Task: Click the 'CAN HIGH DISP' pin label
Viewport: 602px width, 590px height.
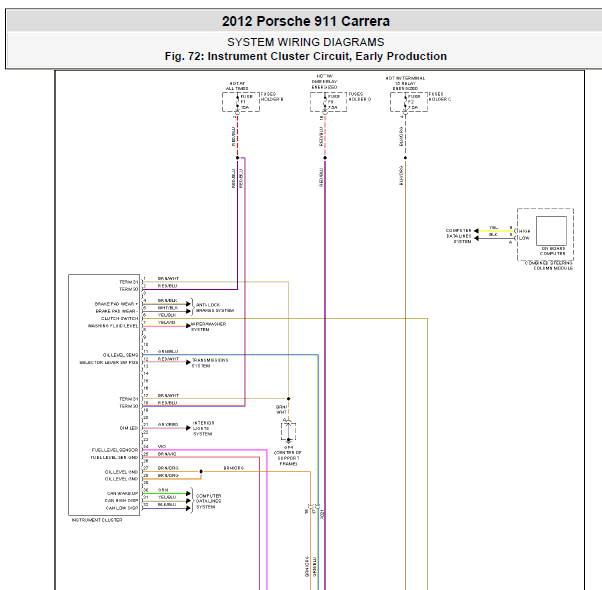Action: coord(121,501)
